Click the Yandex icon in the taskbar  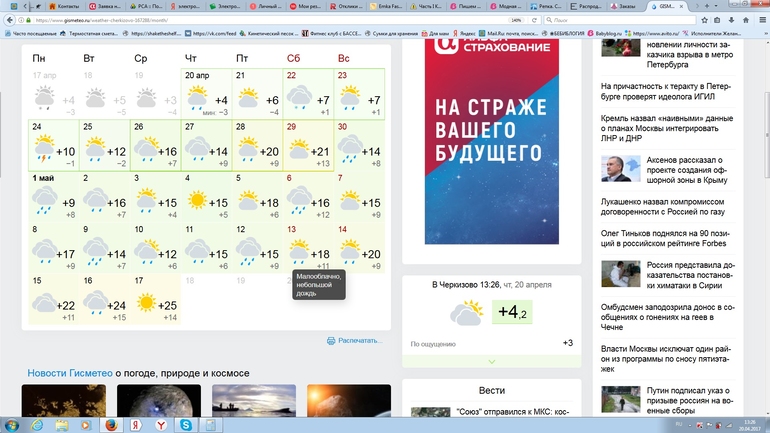tap(136, 424)
